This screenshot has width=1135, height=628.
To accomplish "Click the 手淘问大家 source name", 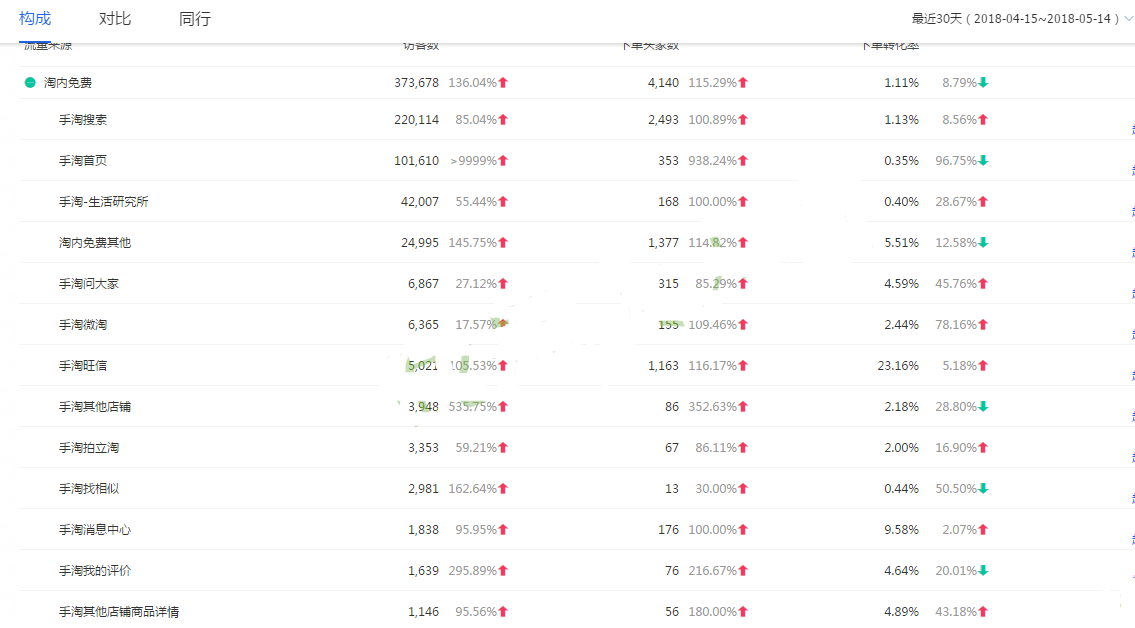I will click(89, 284).
